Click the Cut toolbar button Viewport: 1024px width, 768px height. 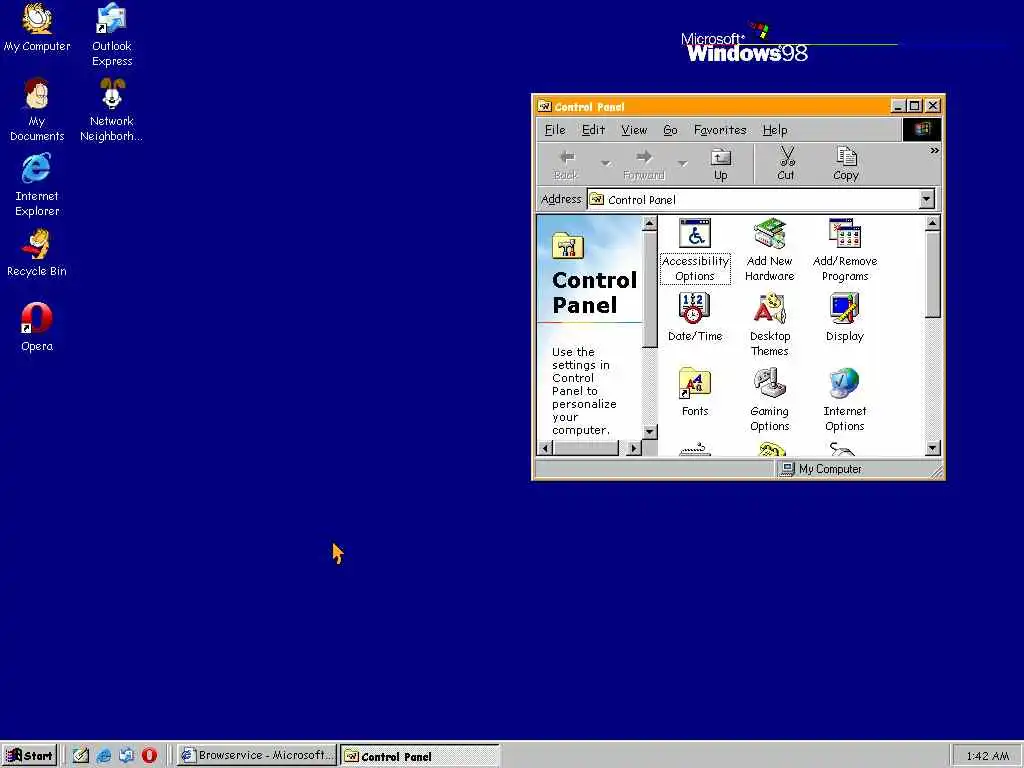coord(786,164)
